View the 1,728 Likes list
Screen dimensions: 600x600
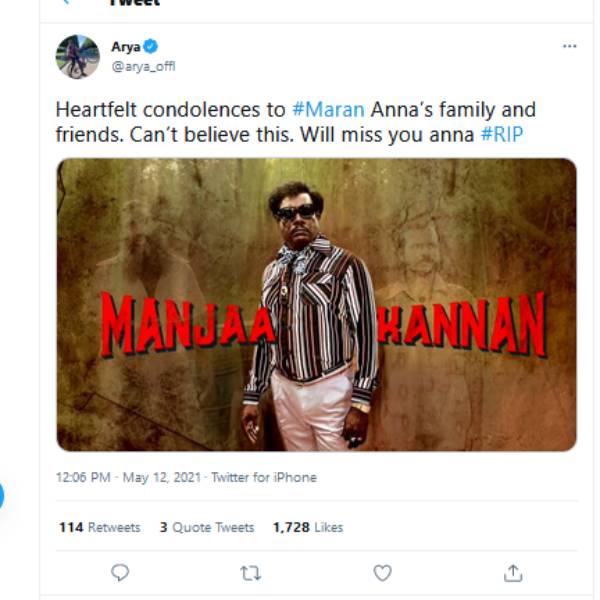pyautogui.click(x=307, y=527)
